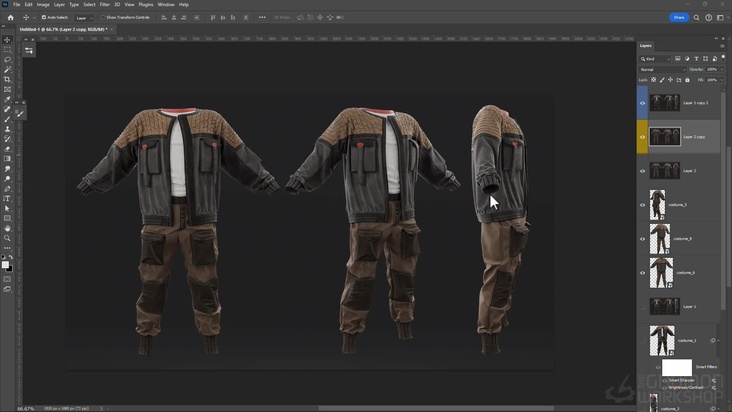Open the Move tool preset dropdown arrow
Image resolution: width=732 pixels, height=412 pixels.
pyautogui.click(x=34, y=18)
